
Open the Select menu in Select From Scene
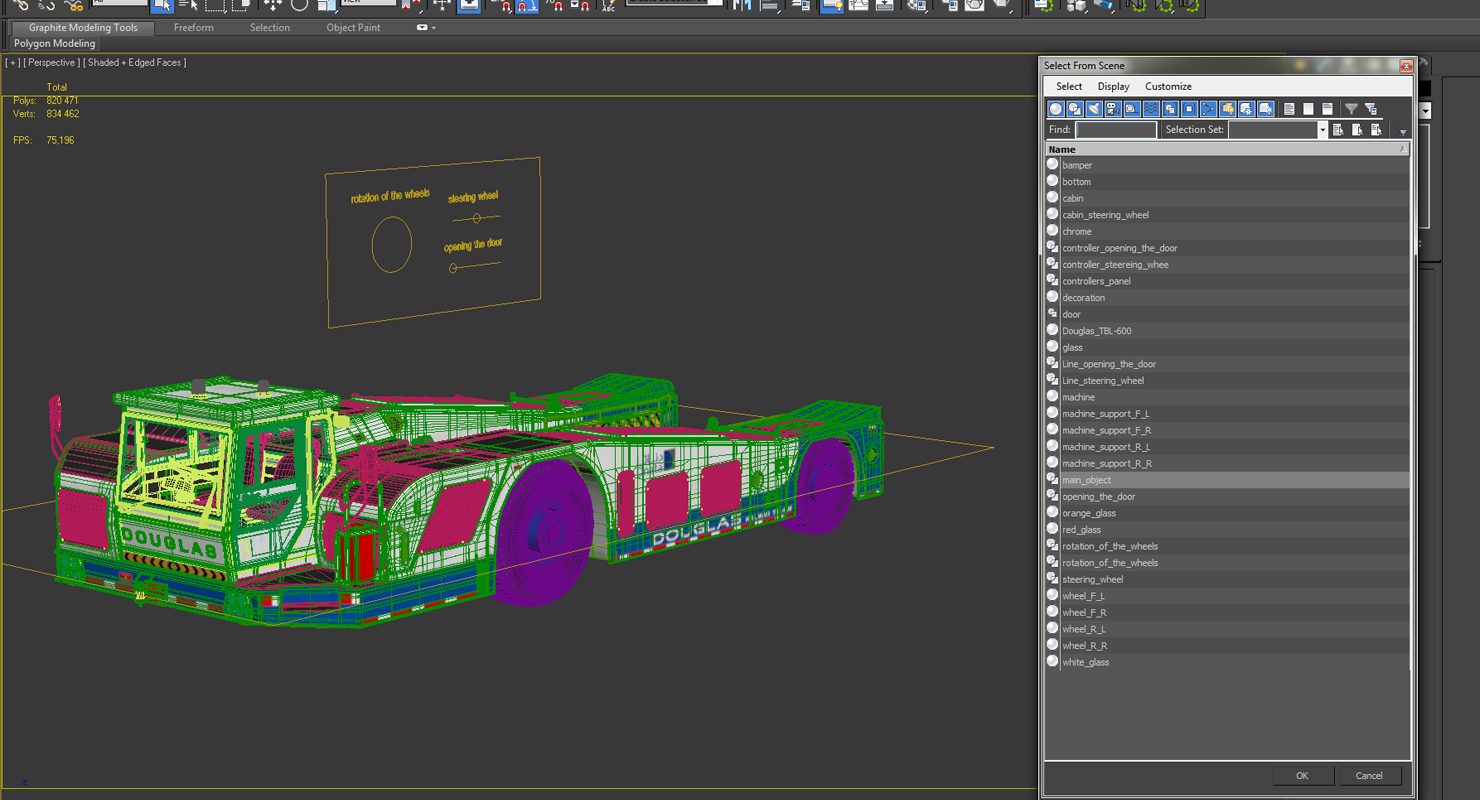pyautogui.click(x=1069, y=87)
